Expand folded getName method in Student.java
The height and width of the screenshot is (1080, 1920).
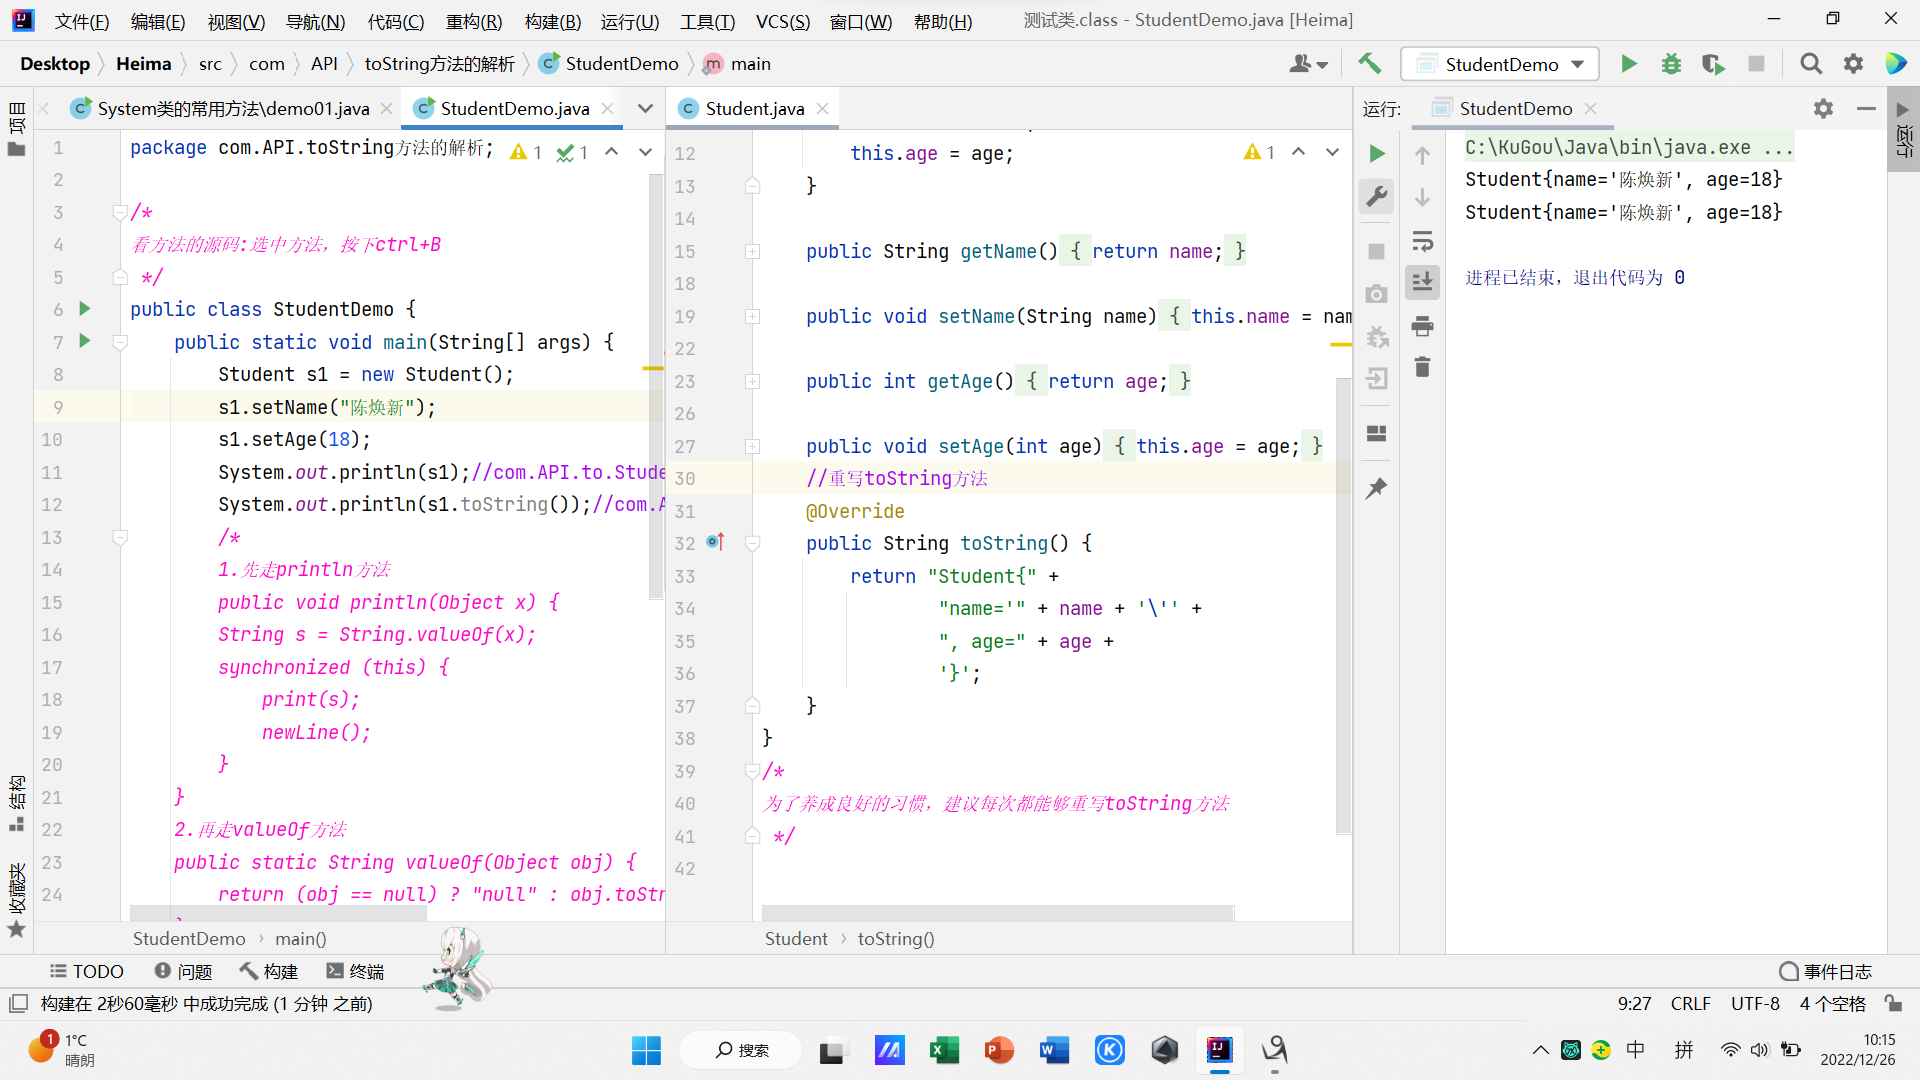click(x=752, y=252)
